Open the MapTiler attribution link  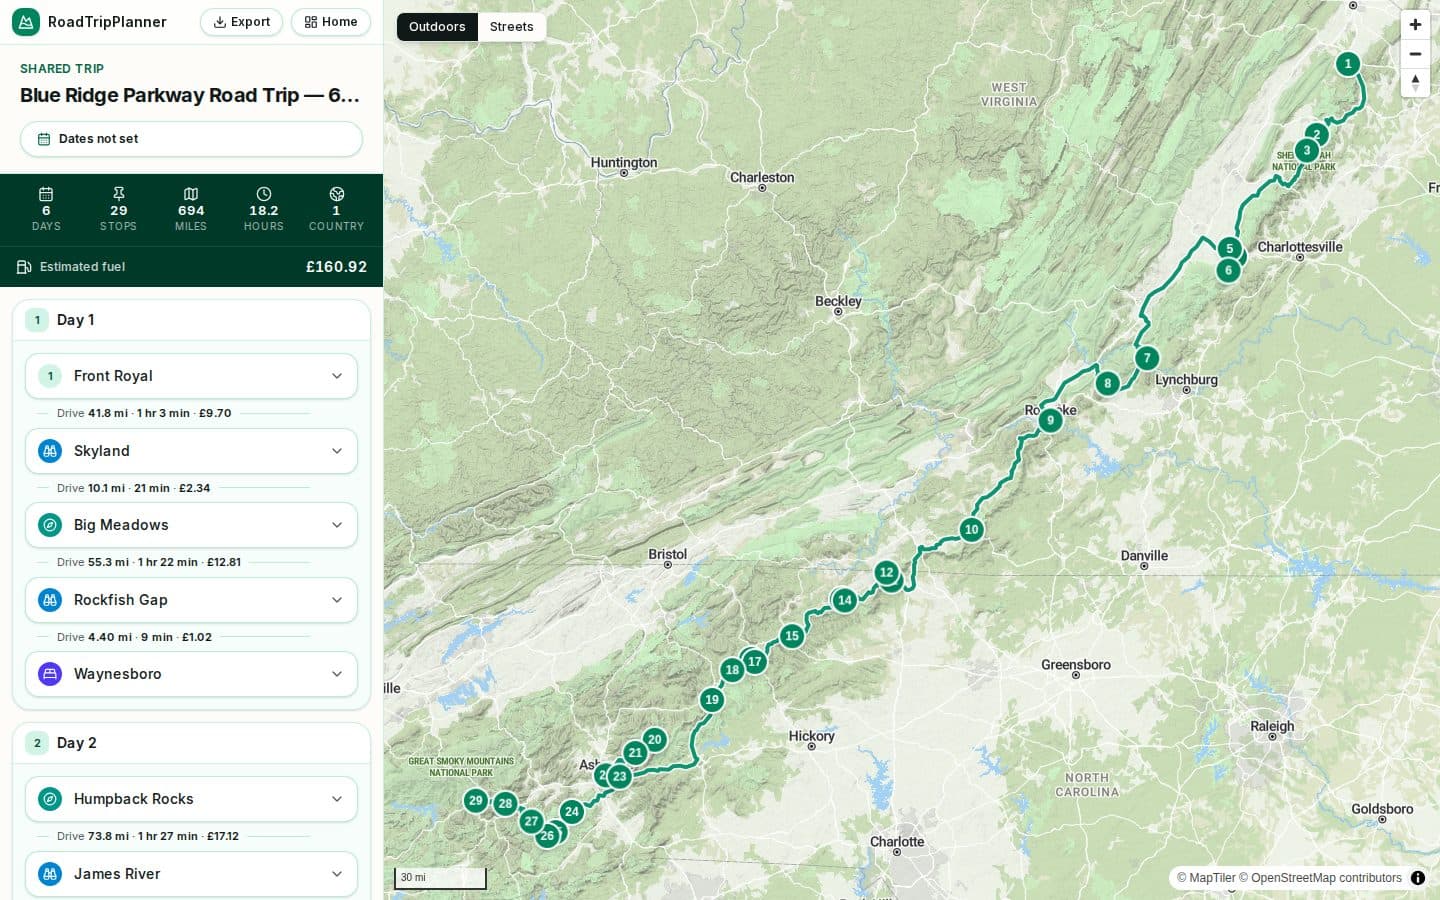click(x=1206, y=878)
